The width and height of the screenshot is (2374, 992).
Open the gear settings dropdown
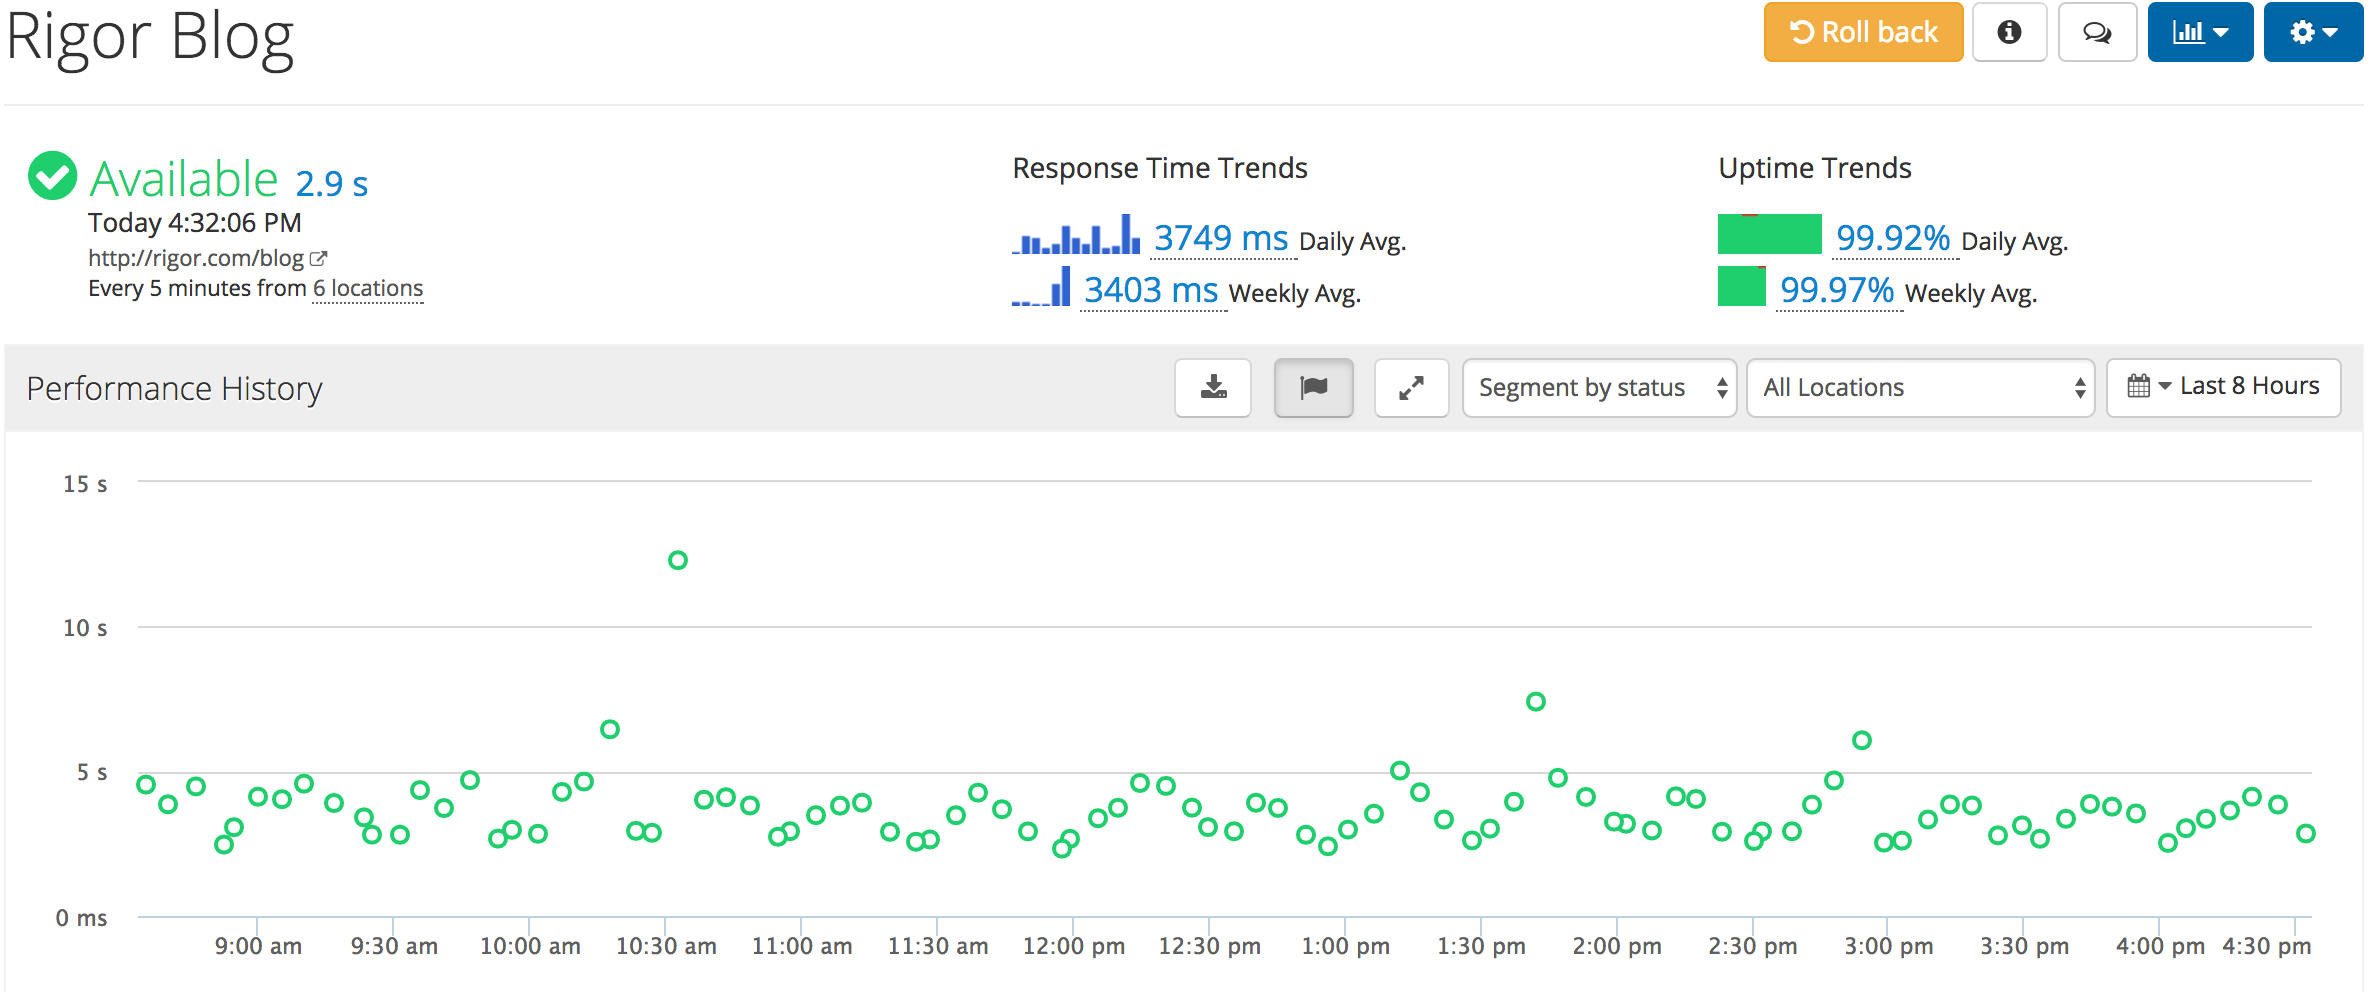point(2313,32)
